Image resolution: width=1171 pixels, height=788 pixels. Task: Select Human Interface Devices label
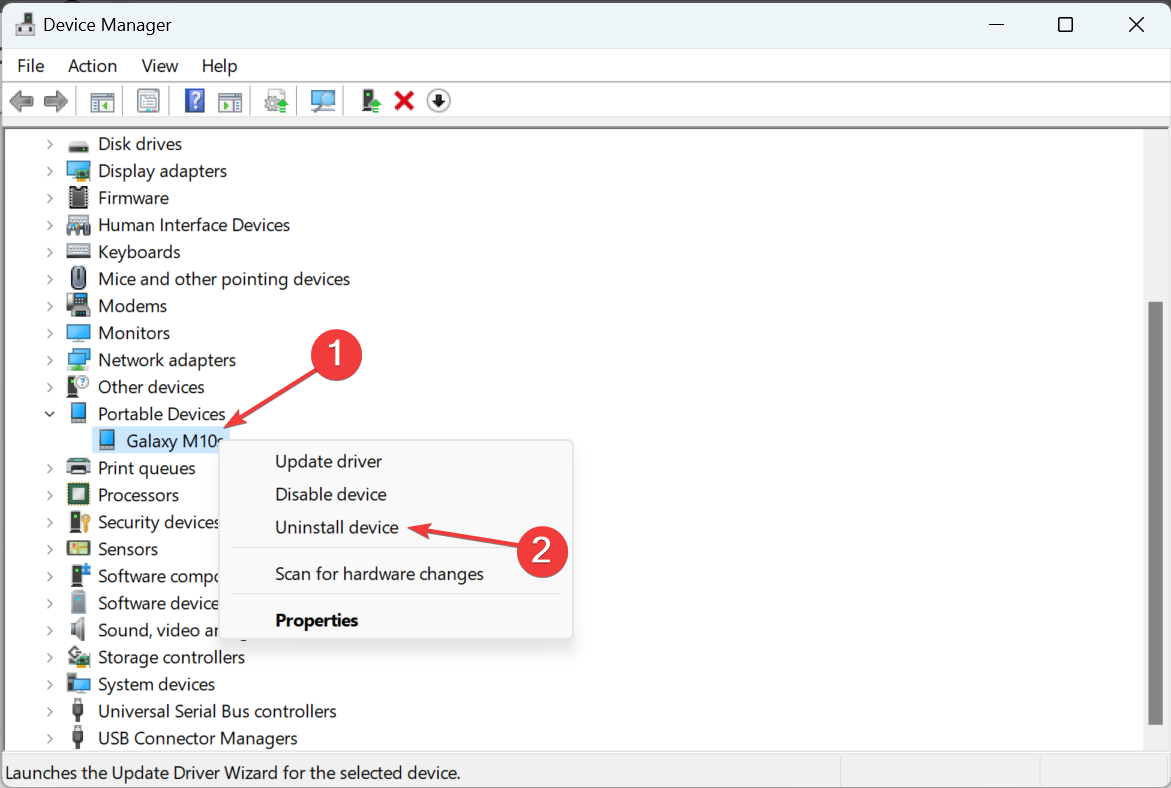click(194, 225)
